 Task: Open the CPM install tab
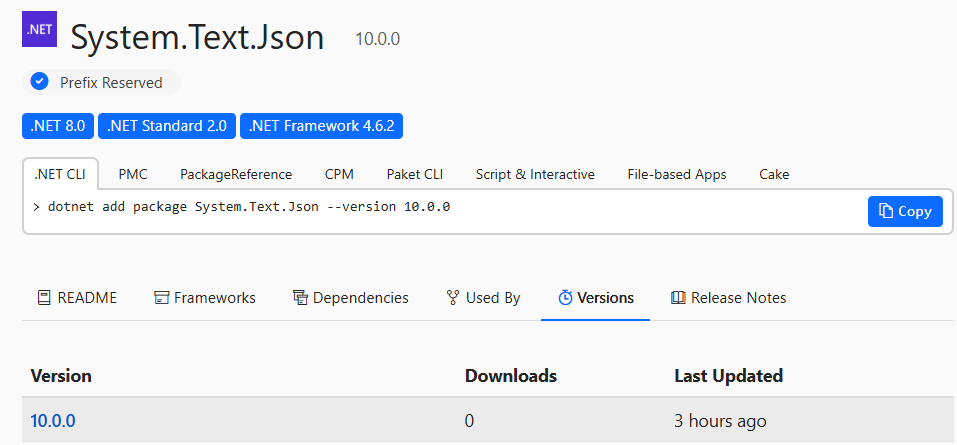tap(339, 174)
